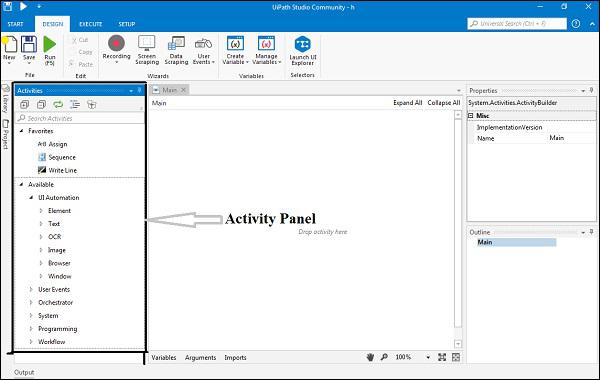The width and height of the screenshot is (600, 380).
Task: Select the Main document tab
Action: coord(170,90)
